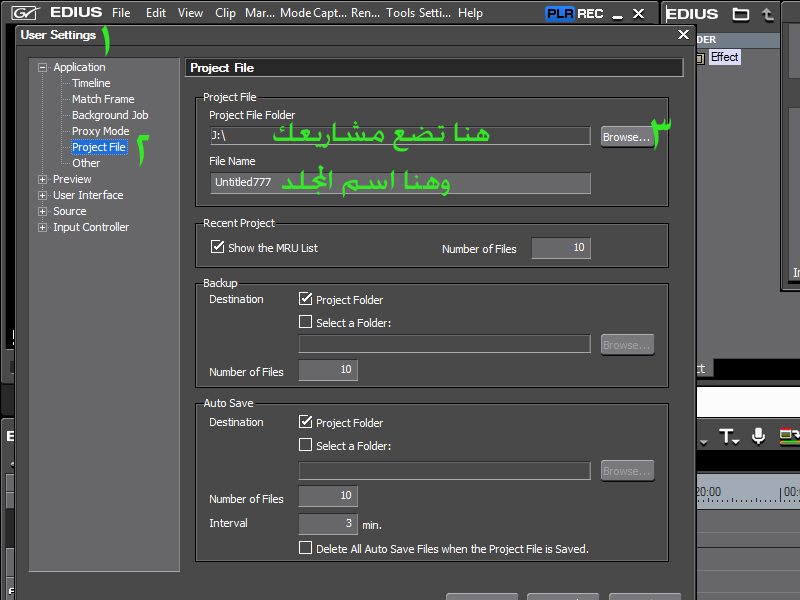Open the bin folder icon in EDIUS bin window
The image size is (800, 600).
[740, 14]
